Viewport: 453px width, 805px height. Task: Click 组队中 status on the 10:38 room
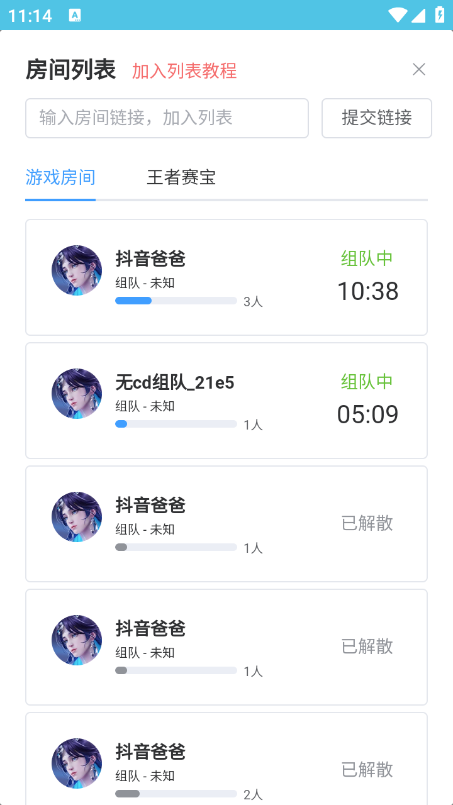[367, 258]
